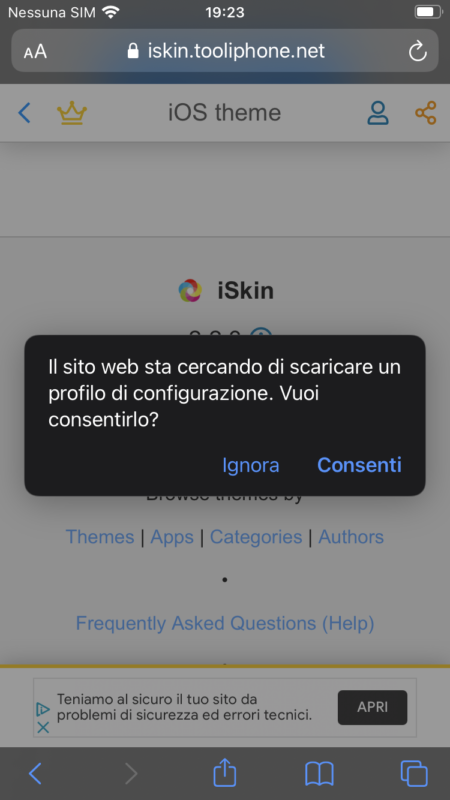
Task: Tap Consenti to allow profile download
Action: point(359,465)
